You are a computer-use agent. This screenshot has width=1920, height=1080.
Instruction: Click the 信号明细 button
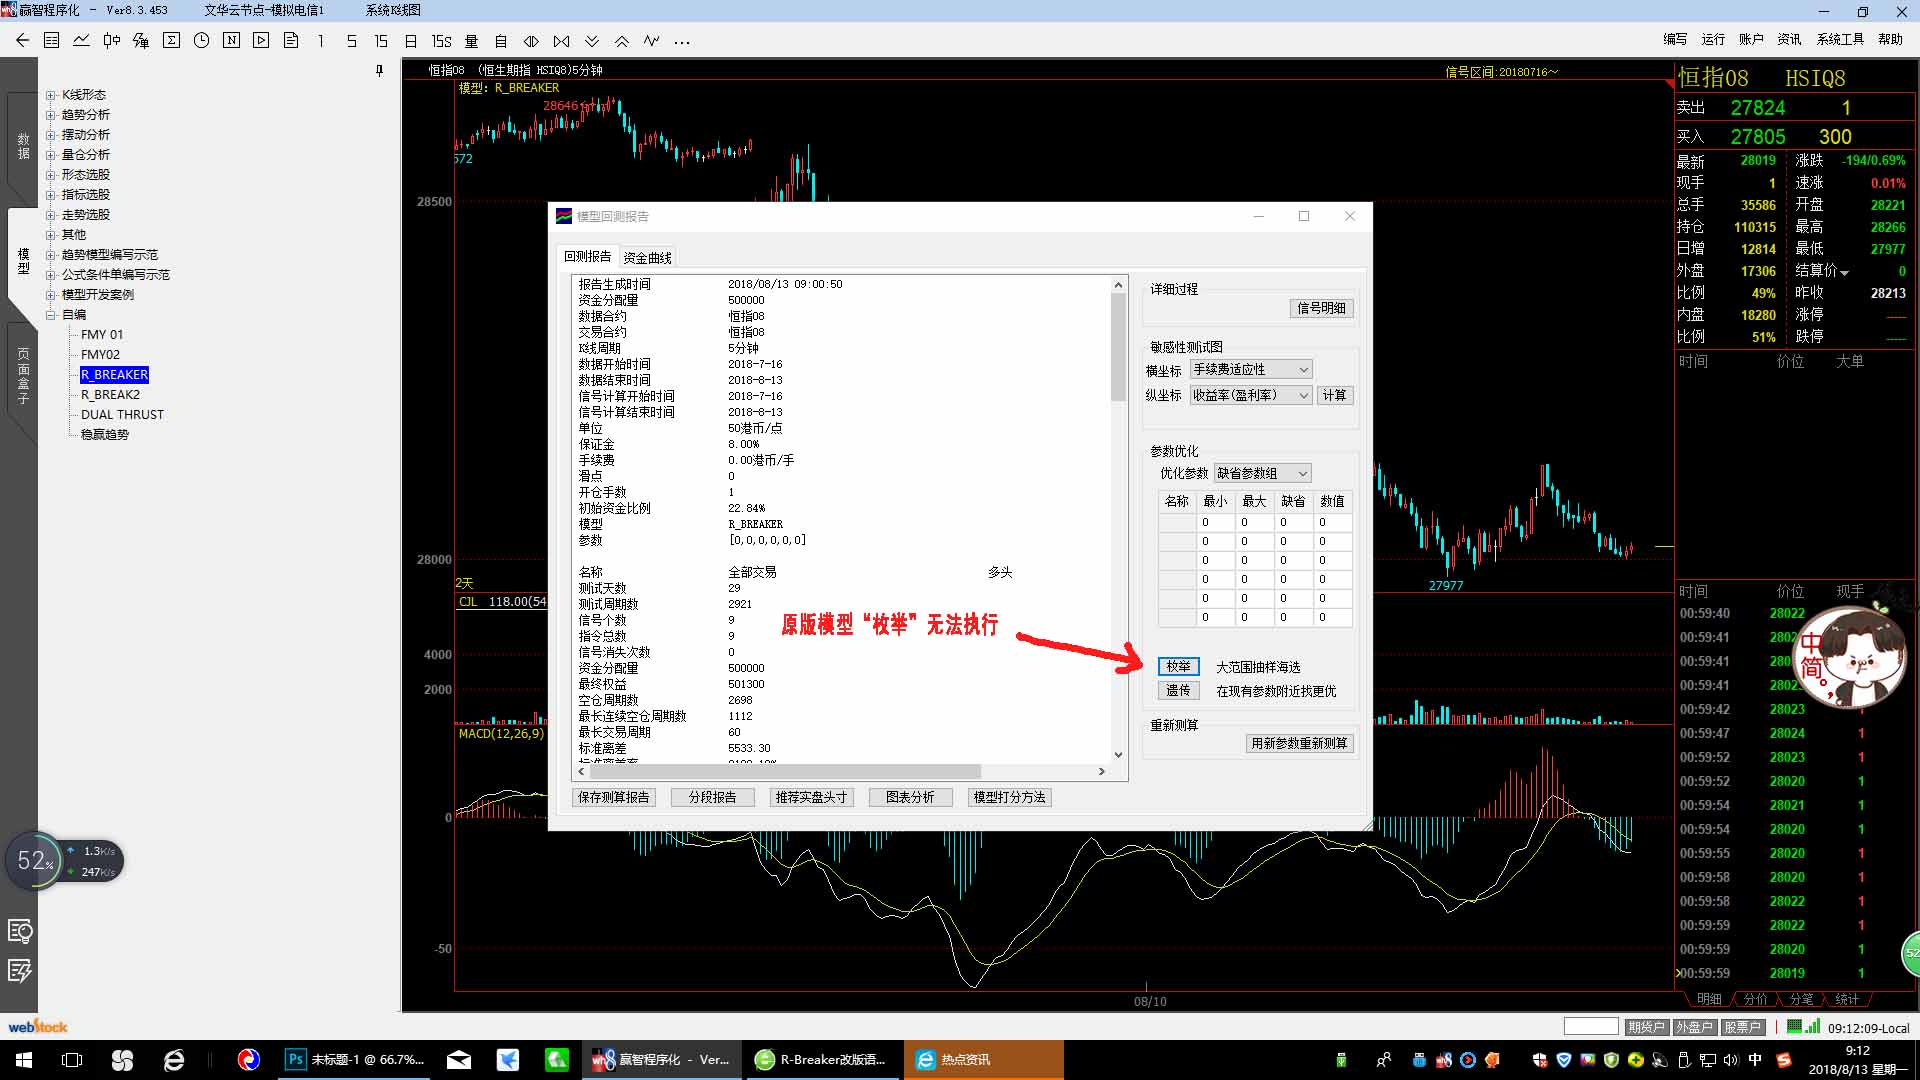click(x=1320, y=308)
